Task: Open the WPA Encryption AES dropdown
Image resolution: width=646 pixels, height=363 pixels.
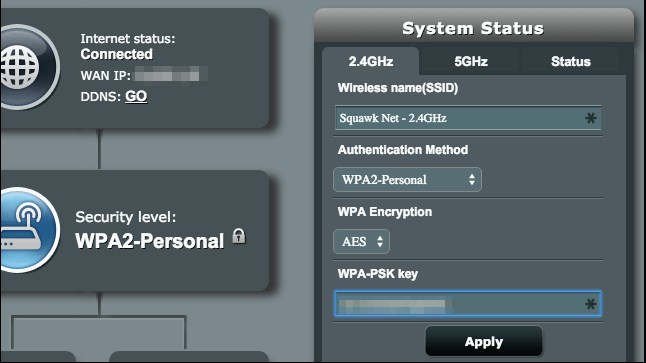Action: coord(361,241)
